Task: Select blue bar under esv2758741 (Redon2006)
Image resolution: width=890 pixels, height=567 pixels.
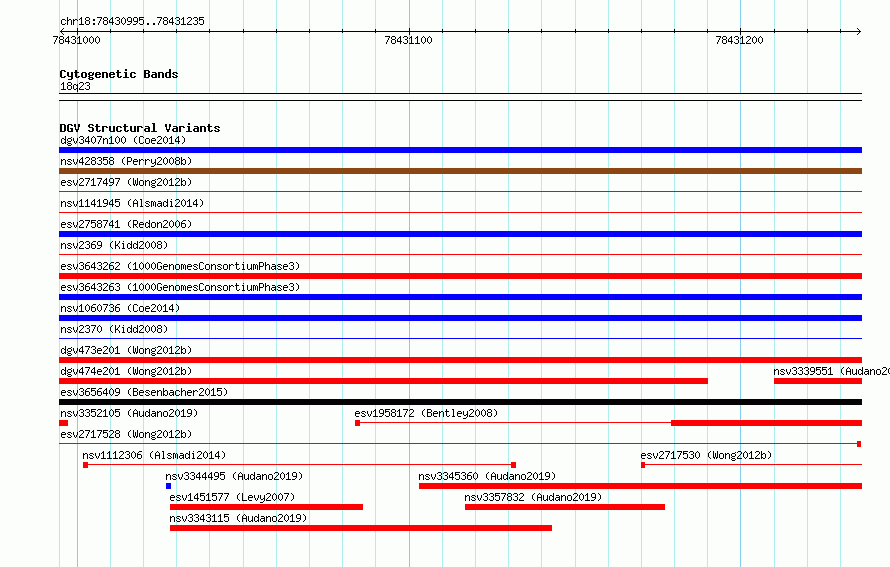Action: [x=460, y=234]
